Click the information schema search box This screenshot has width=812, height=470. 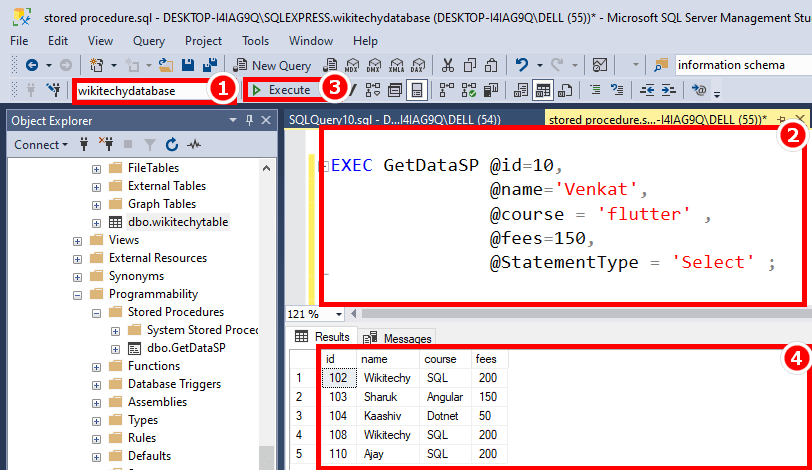[x=744, y=65]
